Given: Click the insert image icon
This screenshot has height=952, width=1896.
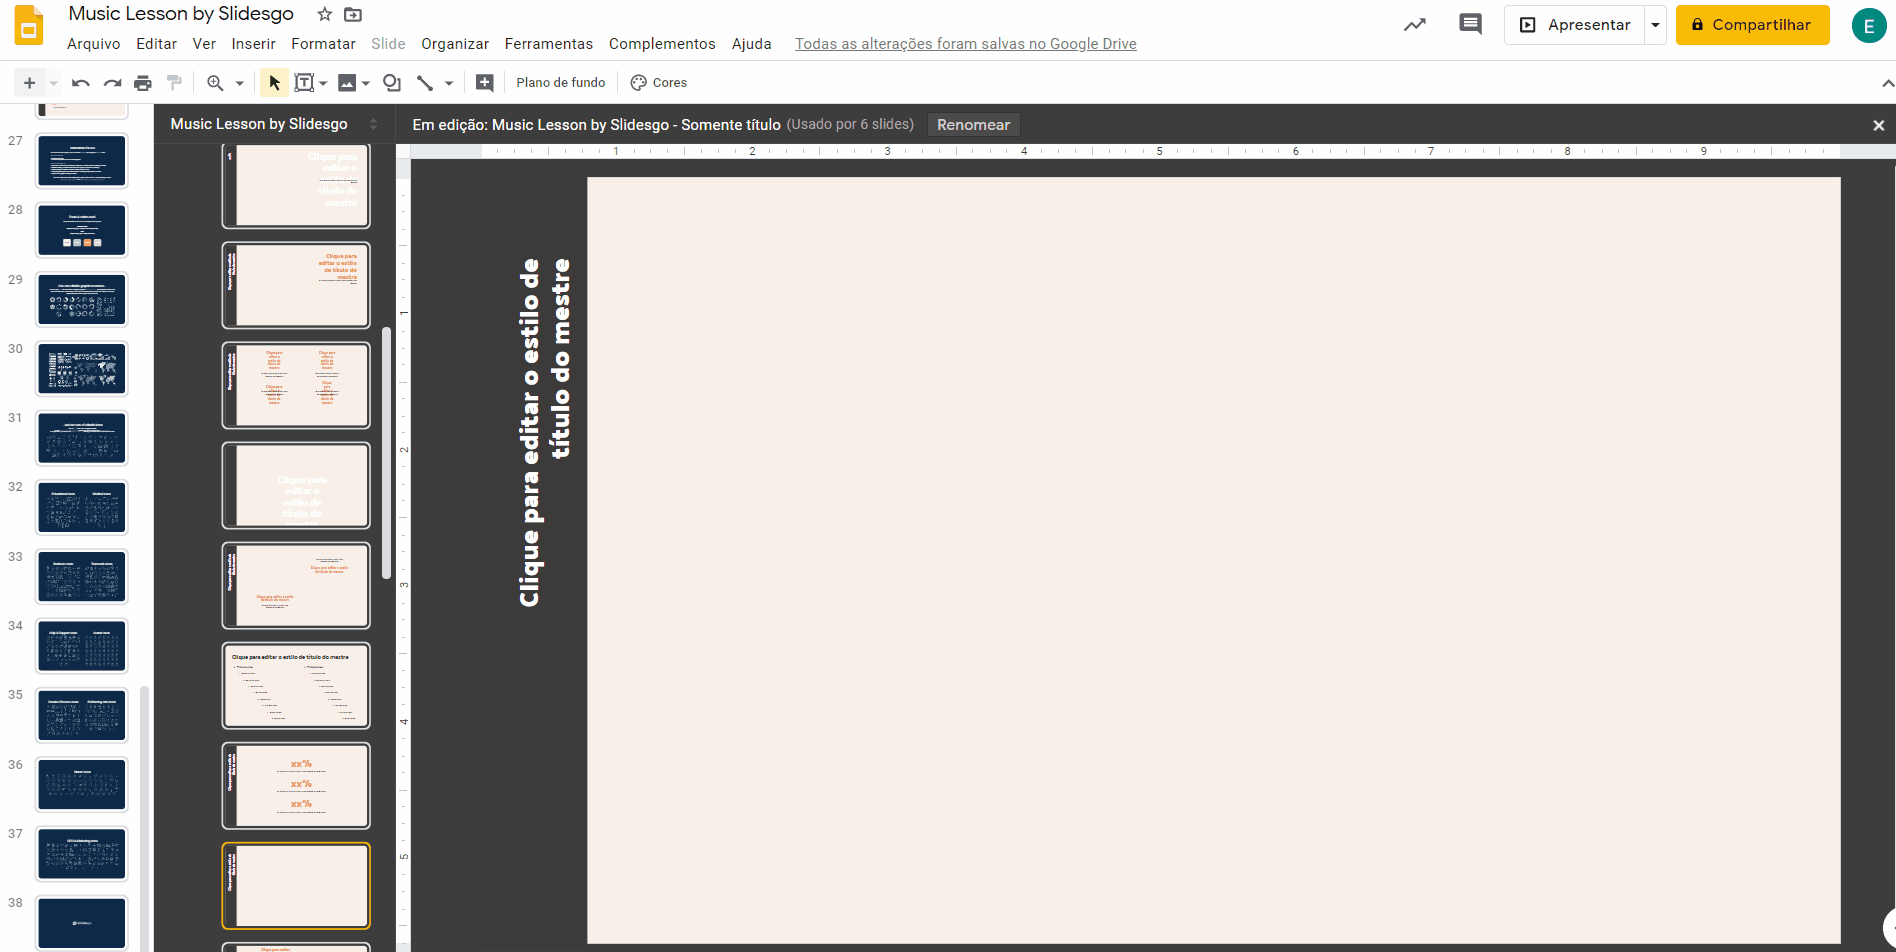Looking at the screenshot, I should [x=347, y=83].
